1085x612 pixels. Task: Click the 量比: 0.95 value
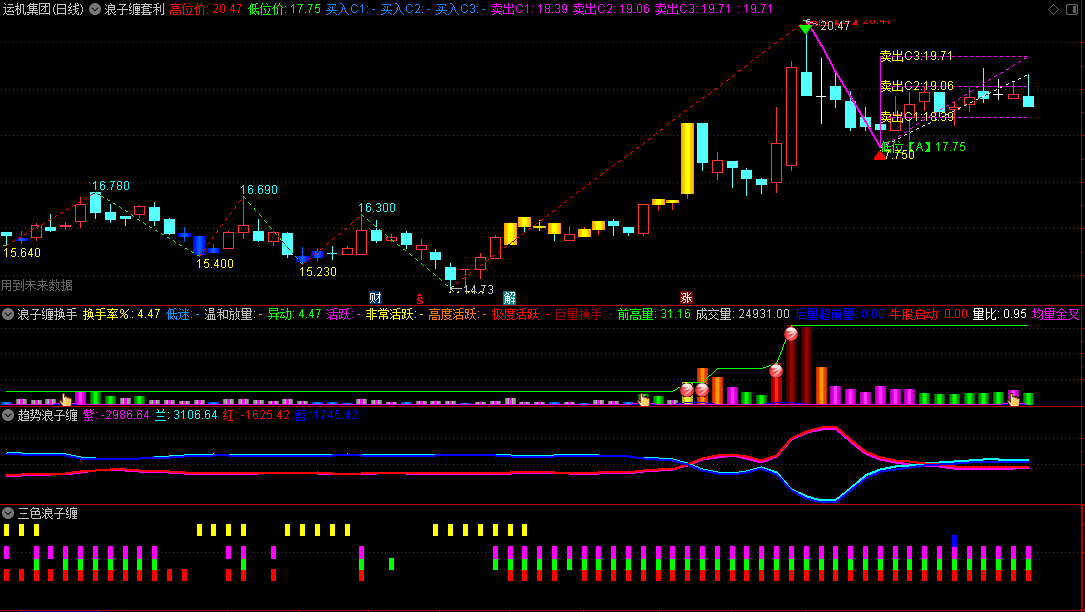point(999,314)
